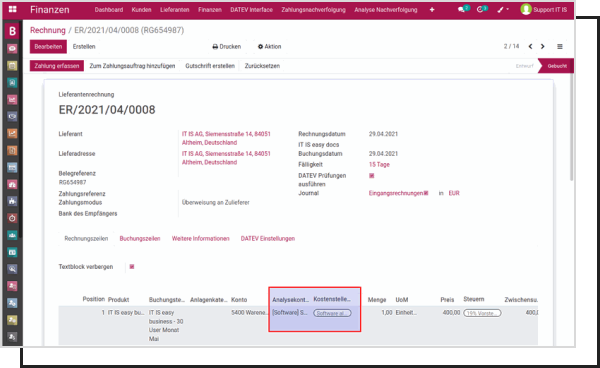Click the [Software] S... analytic account cell
The height and width of the screenshot is (368, 600).
pyautogui.click(x=290, y=313)
